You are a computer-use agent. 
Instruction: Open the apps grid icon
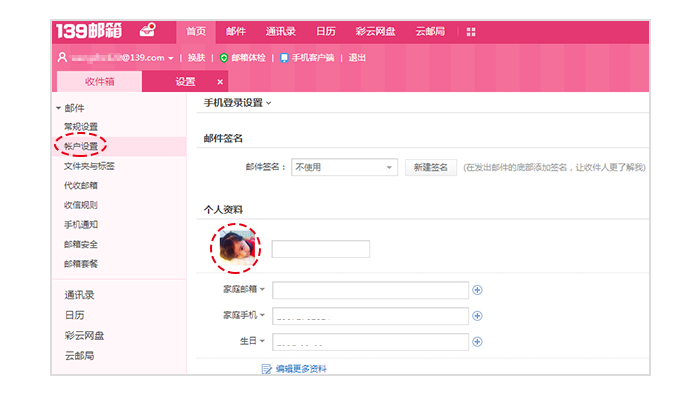[471, 32]
